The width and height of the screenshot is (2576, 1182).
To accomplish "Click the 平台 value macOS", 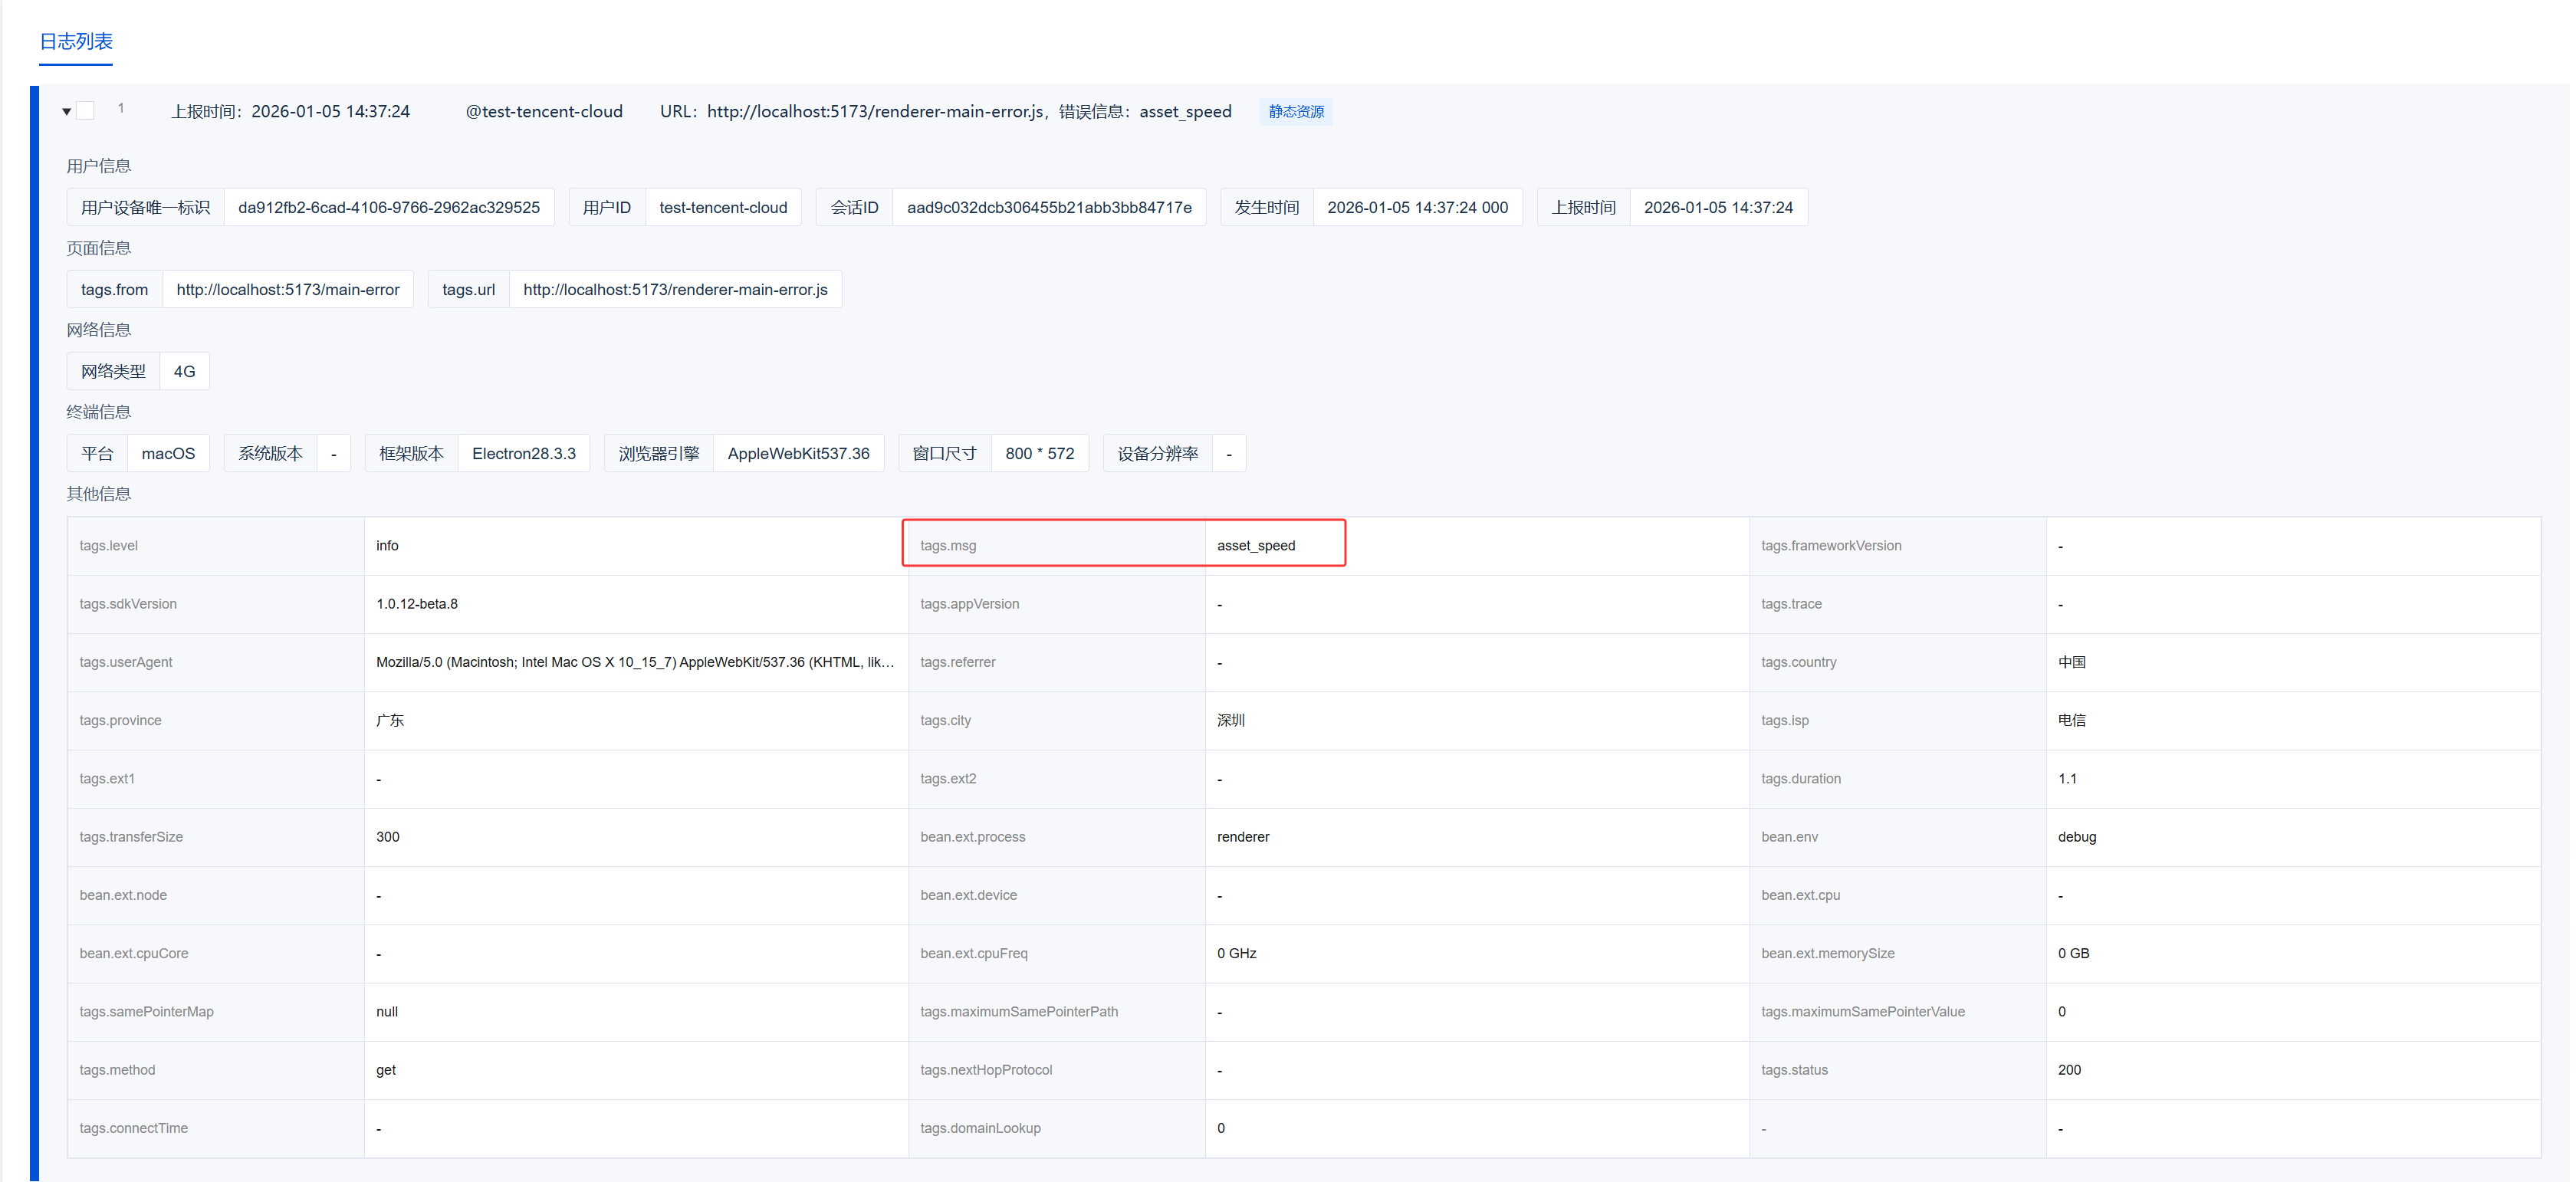I will 168,454.
